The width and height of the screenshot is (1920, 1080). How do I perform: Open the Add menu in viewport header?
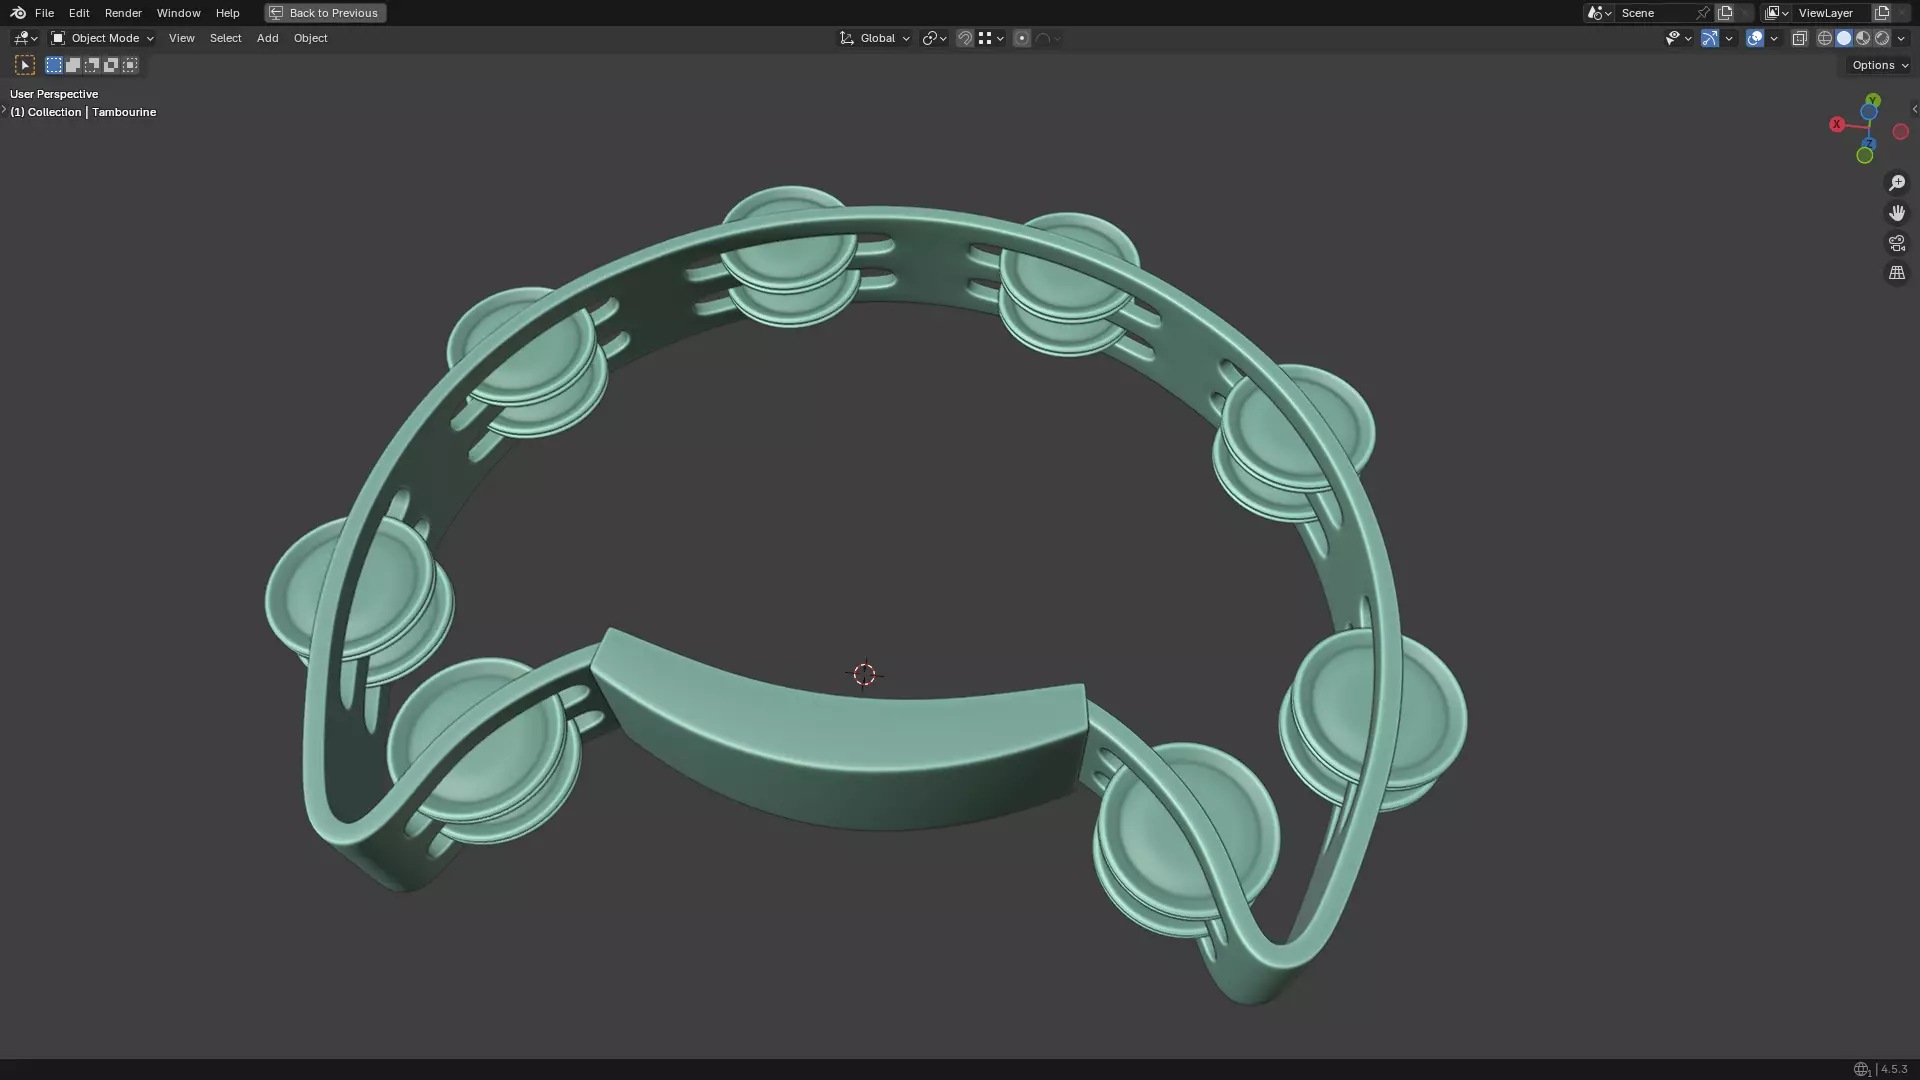click(267, 38)
